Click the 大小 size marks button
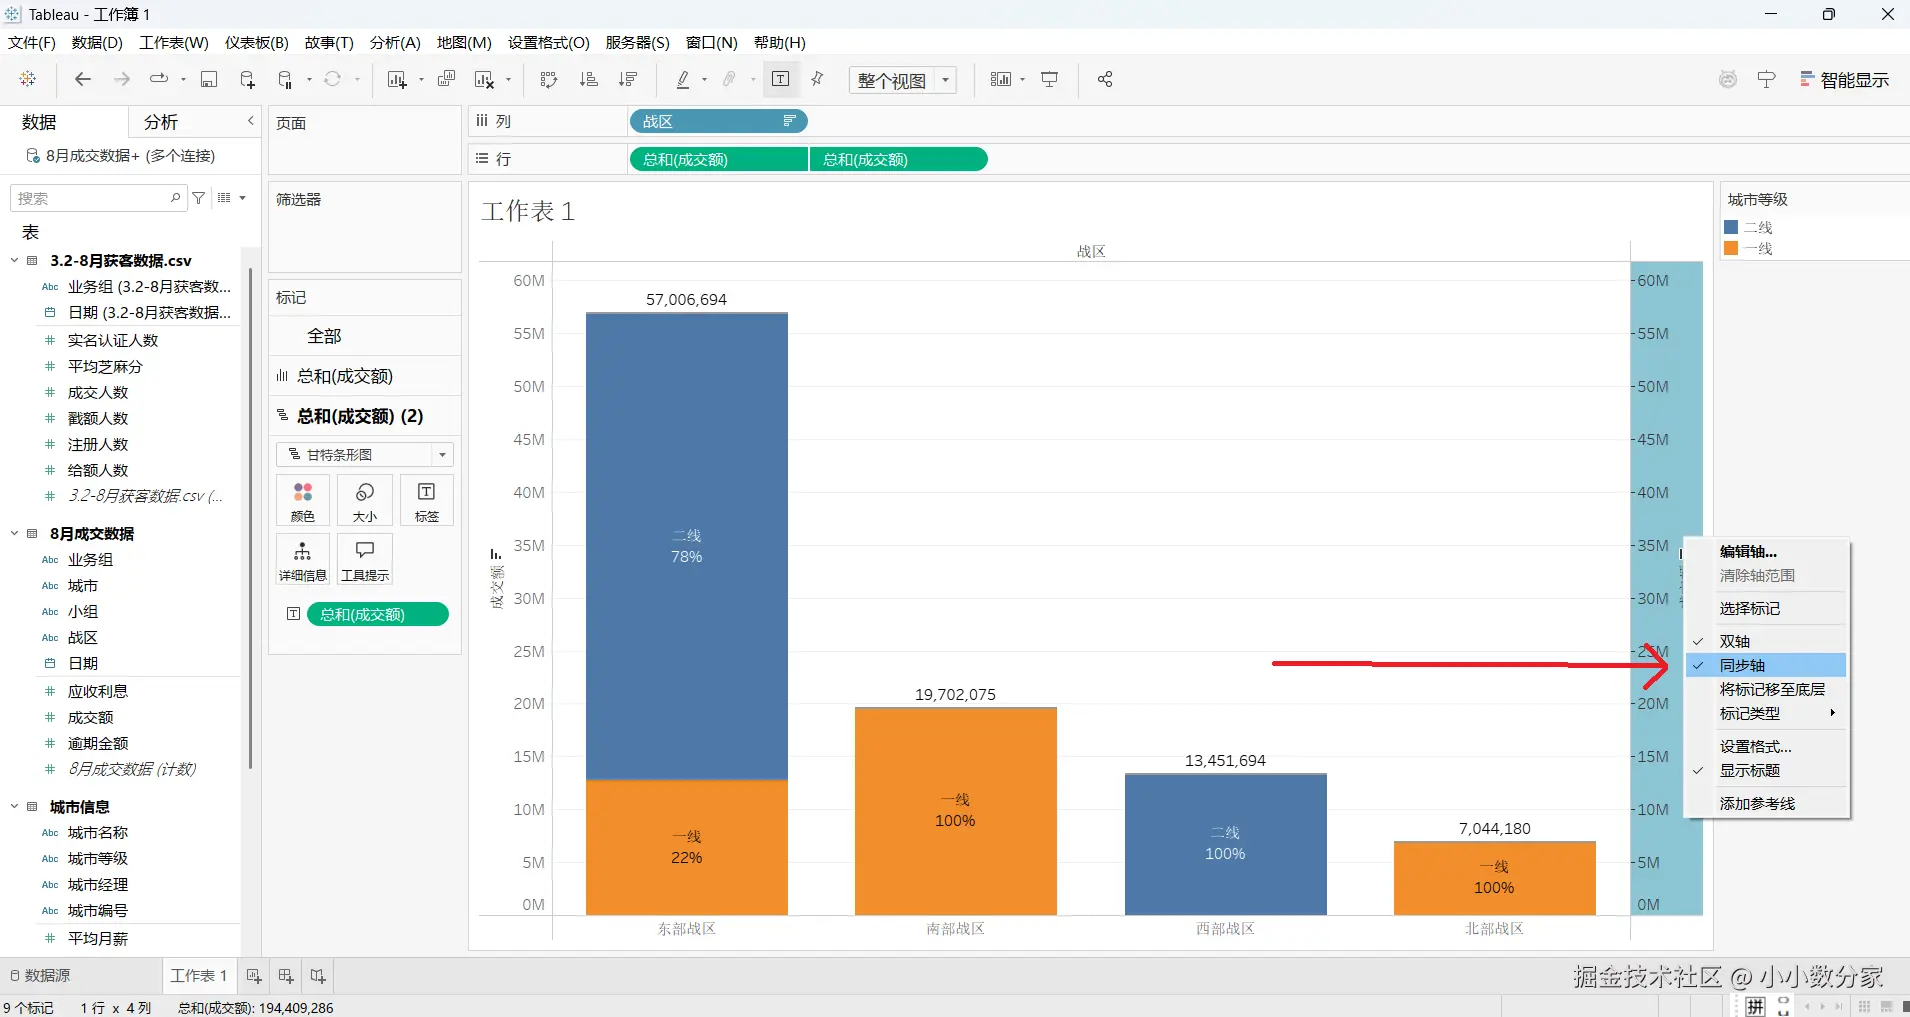 (x=365, y=501)
